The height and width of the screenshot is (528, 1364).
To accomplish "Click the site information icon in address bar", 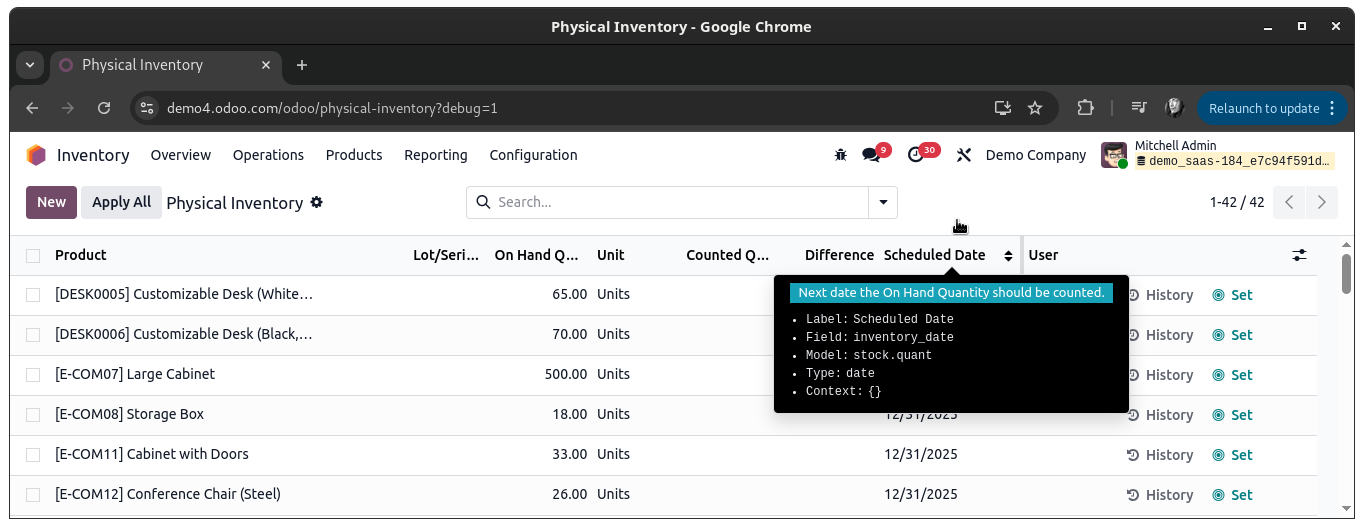I will [x=147, y=108].
